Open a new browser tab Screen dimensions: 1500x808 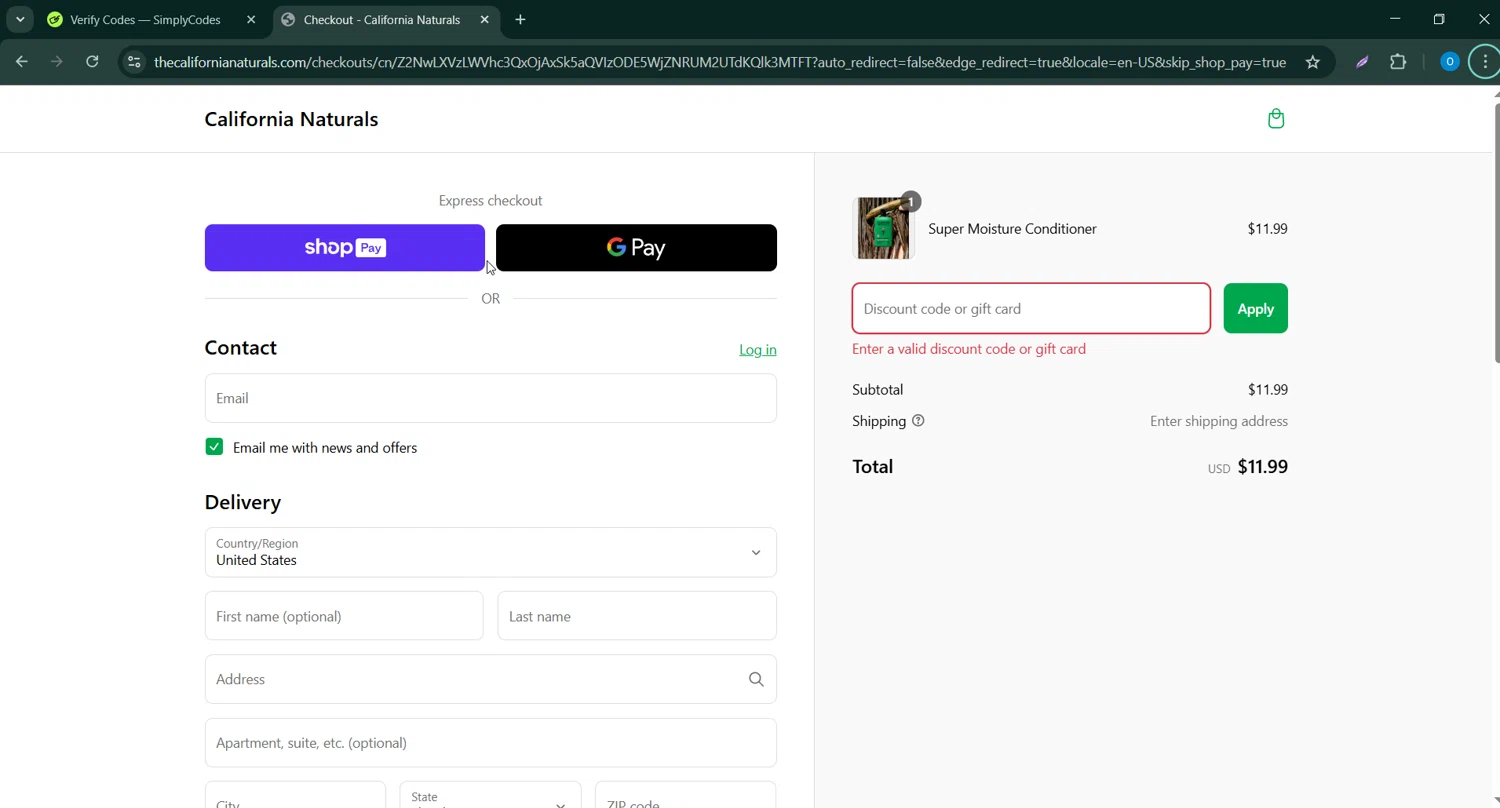(x=520, y=19)
